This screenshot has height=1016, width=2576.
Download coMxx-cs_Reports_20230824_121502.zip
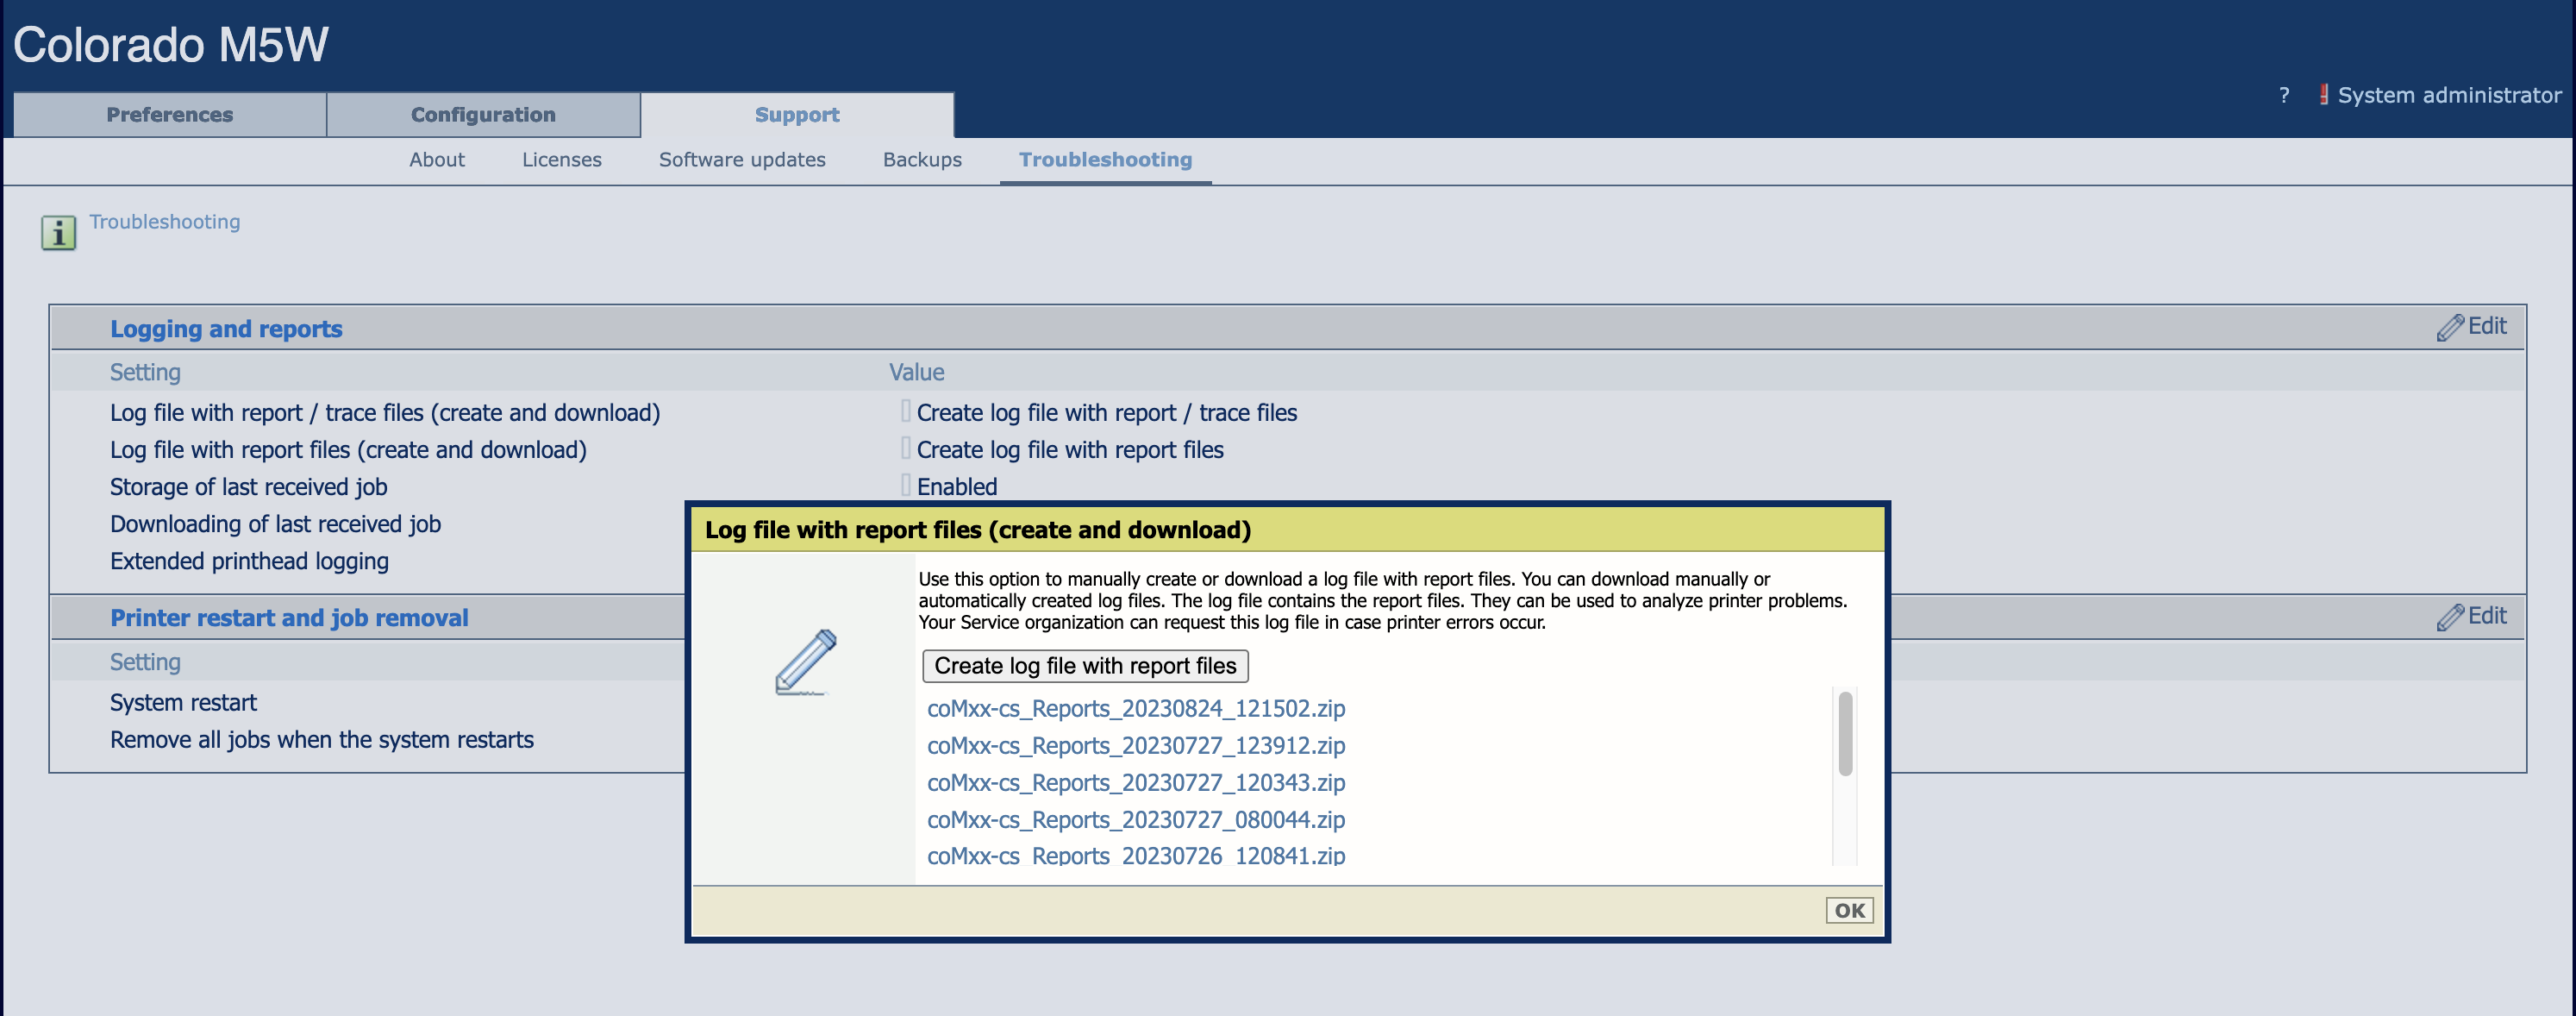(x=1136, y=709)
